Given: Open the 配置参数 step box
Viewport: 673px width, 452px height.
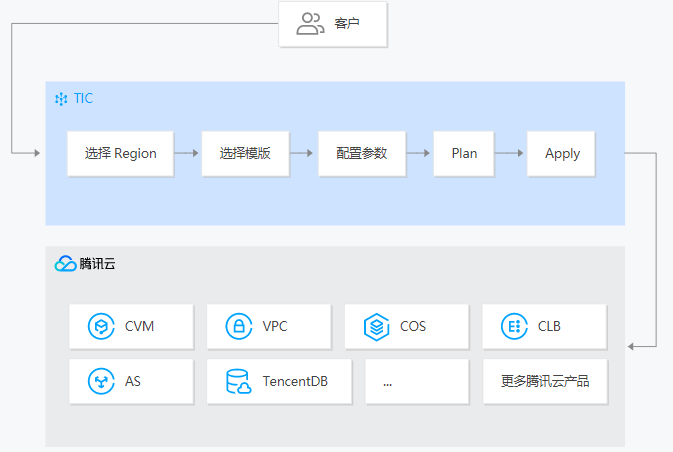Looking at the screenshot, I should (362, 154).
